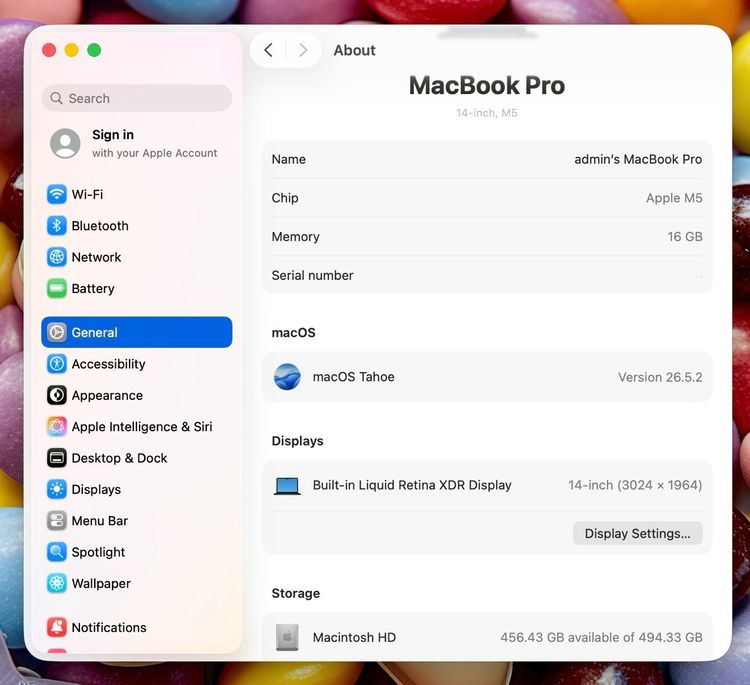Go back with the left chevron
Screen dimensions: 750x685
[268, 50]
